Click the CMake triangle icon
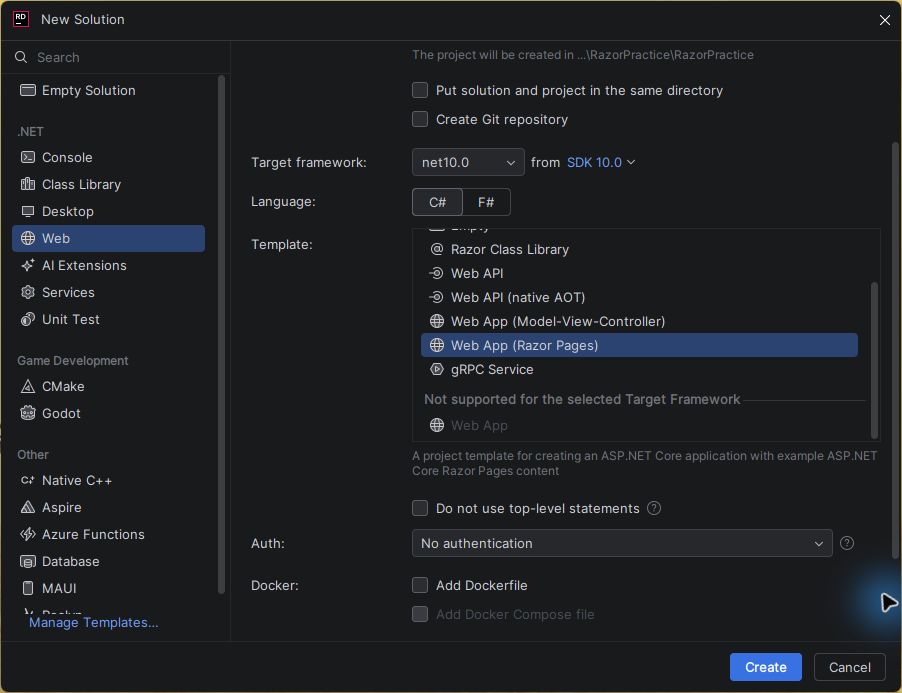Screen dimensions: 902x693 pyautogui.click(x=28, y=386)
